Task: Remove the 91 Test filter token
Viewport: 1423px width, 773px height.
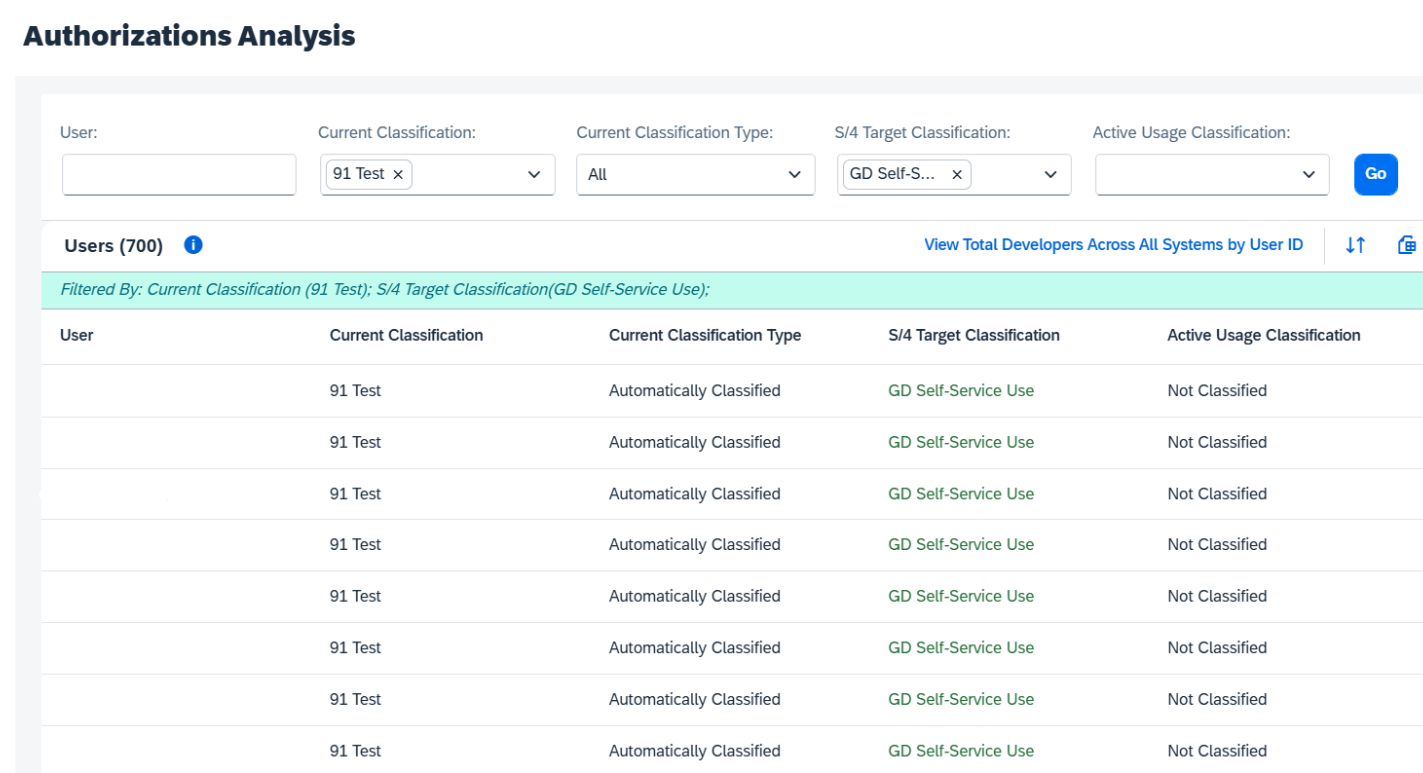Action: click(398, 175)
